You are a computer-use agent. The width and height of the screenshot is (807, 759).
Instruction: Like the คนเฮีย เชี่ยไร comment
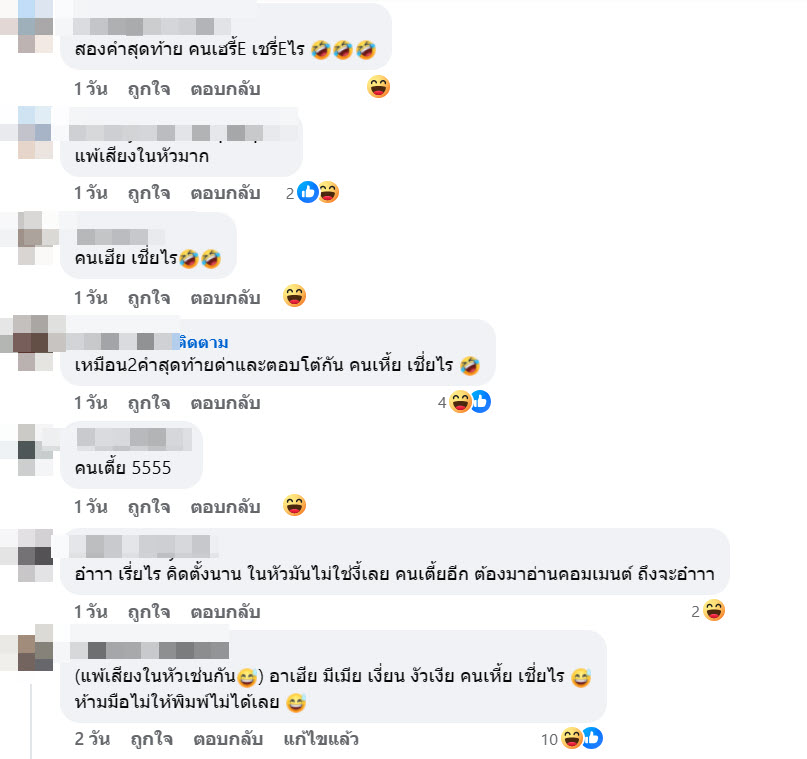[149, 298]
